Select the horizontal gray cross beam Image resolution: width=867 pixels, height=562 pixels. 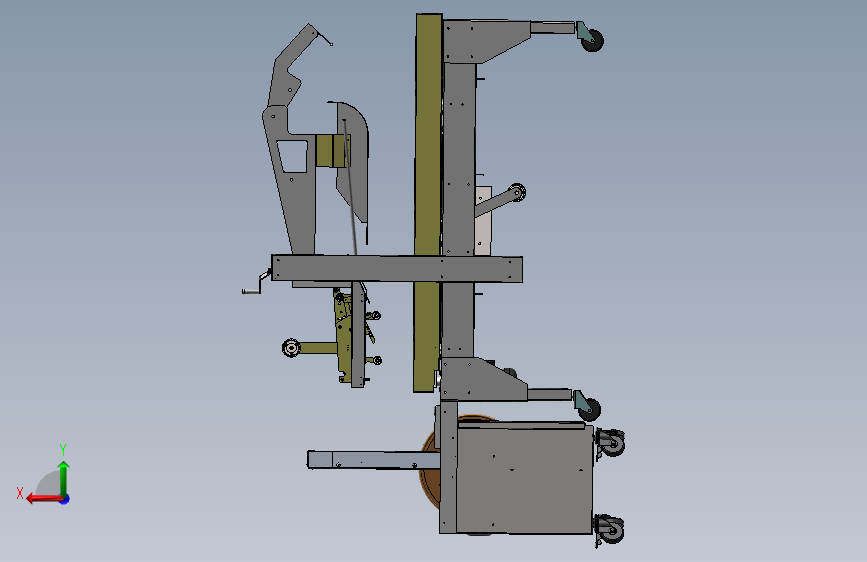coord(396,269)
